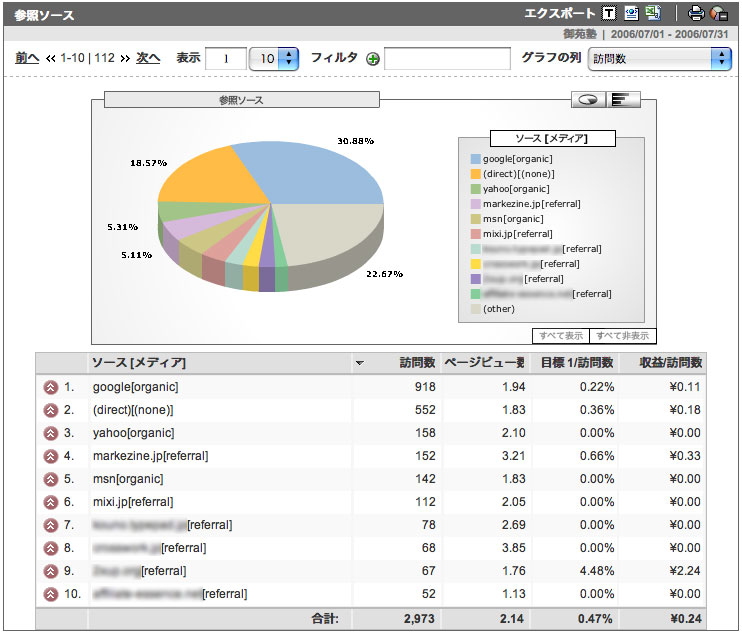Viewport: 742px width, 635px height.
Task: Click the pie chart dashboard icon
Action: click(x=719, y=13)
